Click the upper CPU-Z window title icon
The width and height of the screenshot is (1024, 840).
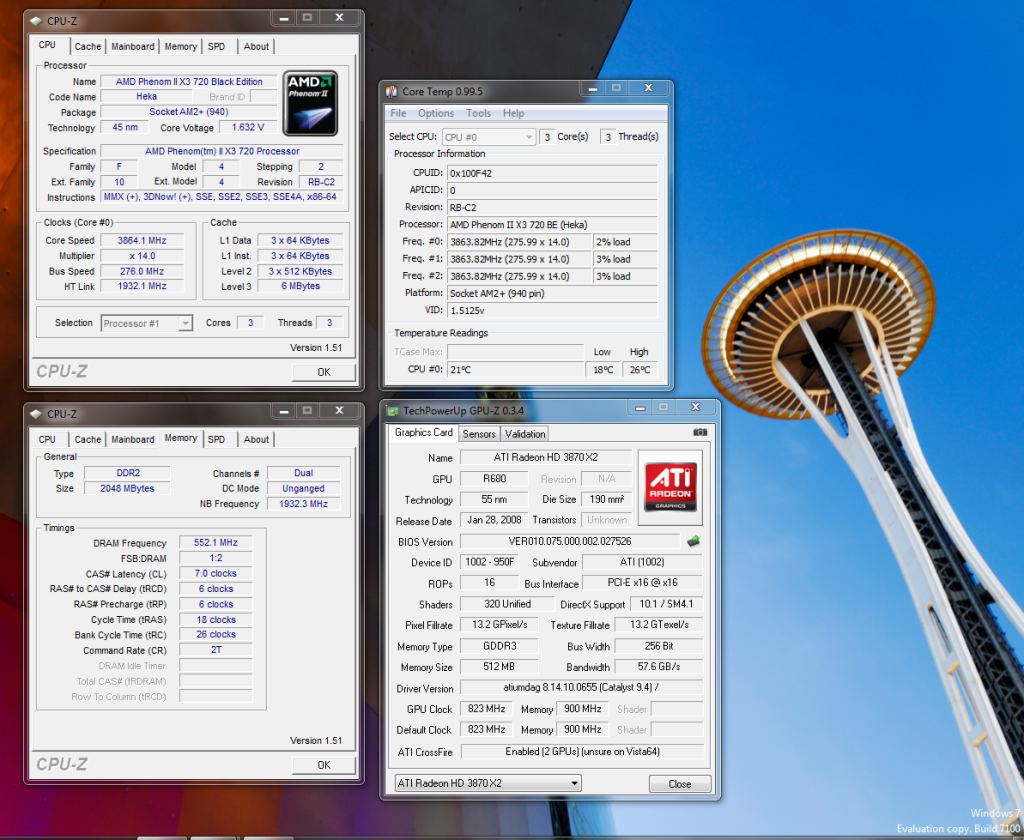click(36, 21)
